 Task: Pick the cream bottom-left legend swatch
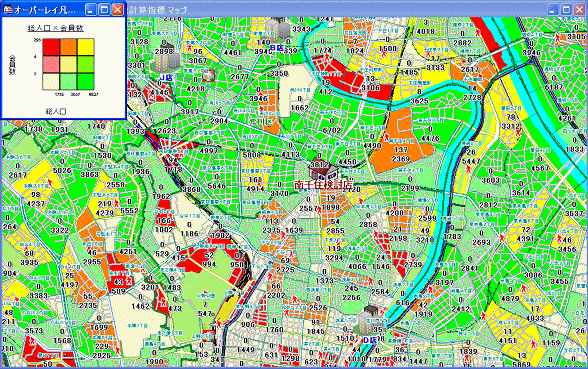pyautogui.click(x=51, y=81)
